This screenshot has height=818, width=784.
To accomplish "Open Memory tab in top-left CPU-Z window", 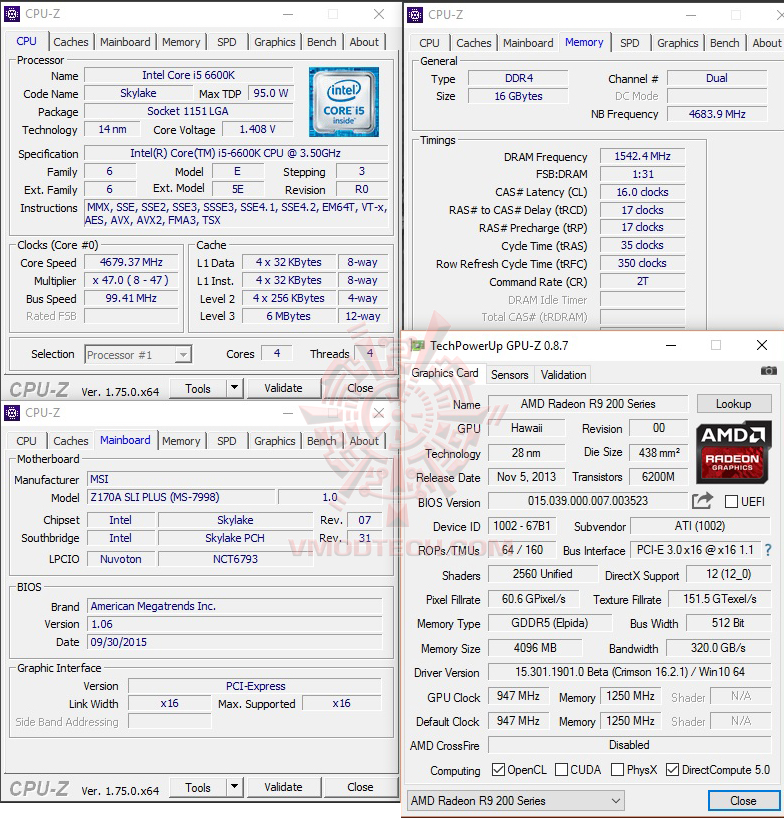I will pyautogui.click(x=181, y=42).
